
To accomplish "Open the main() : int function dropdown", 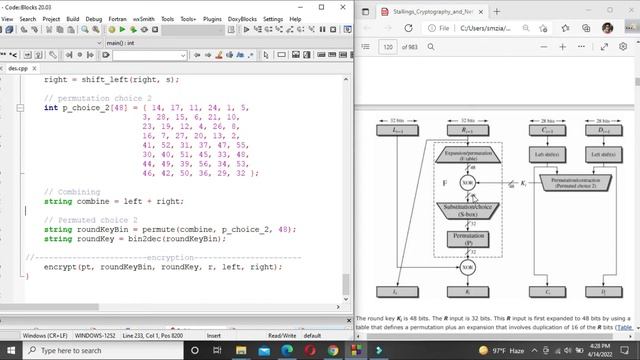I will 229,43.
